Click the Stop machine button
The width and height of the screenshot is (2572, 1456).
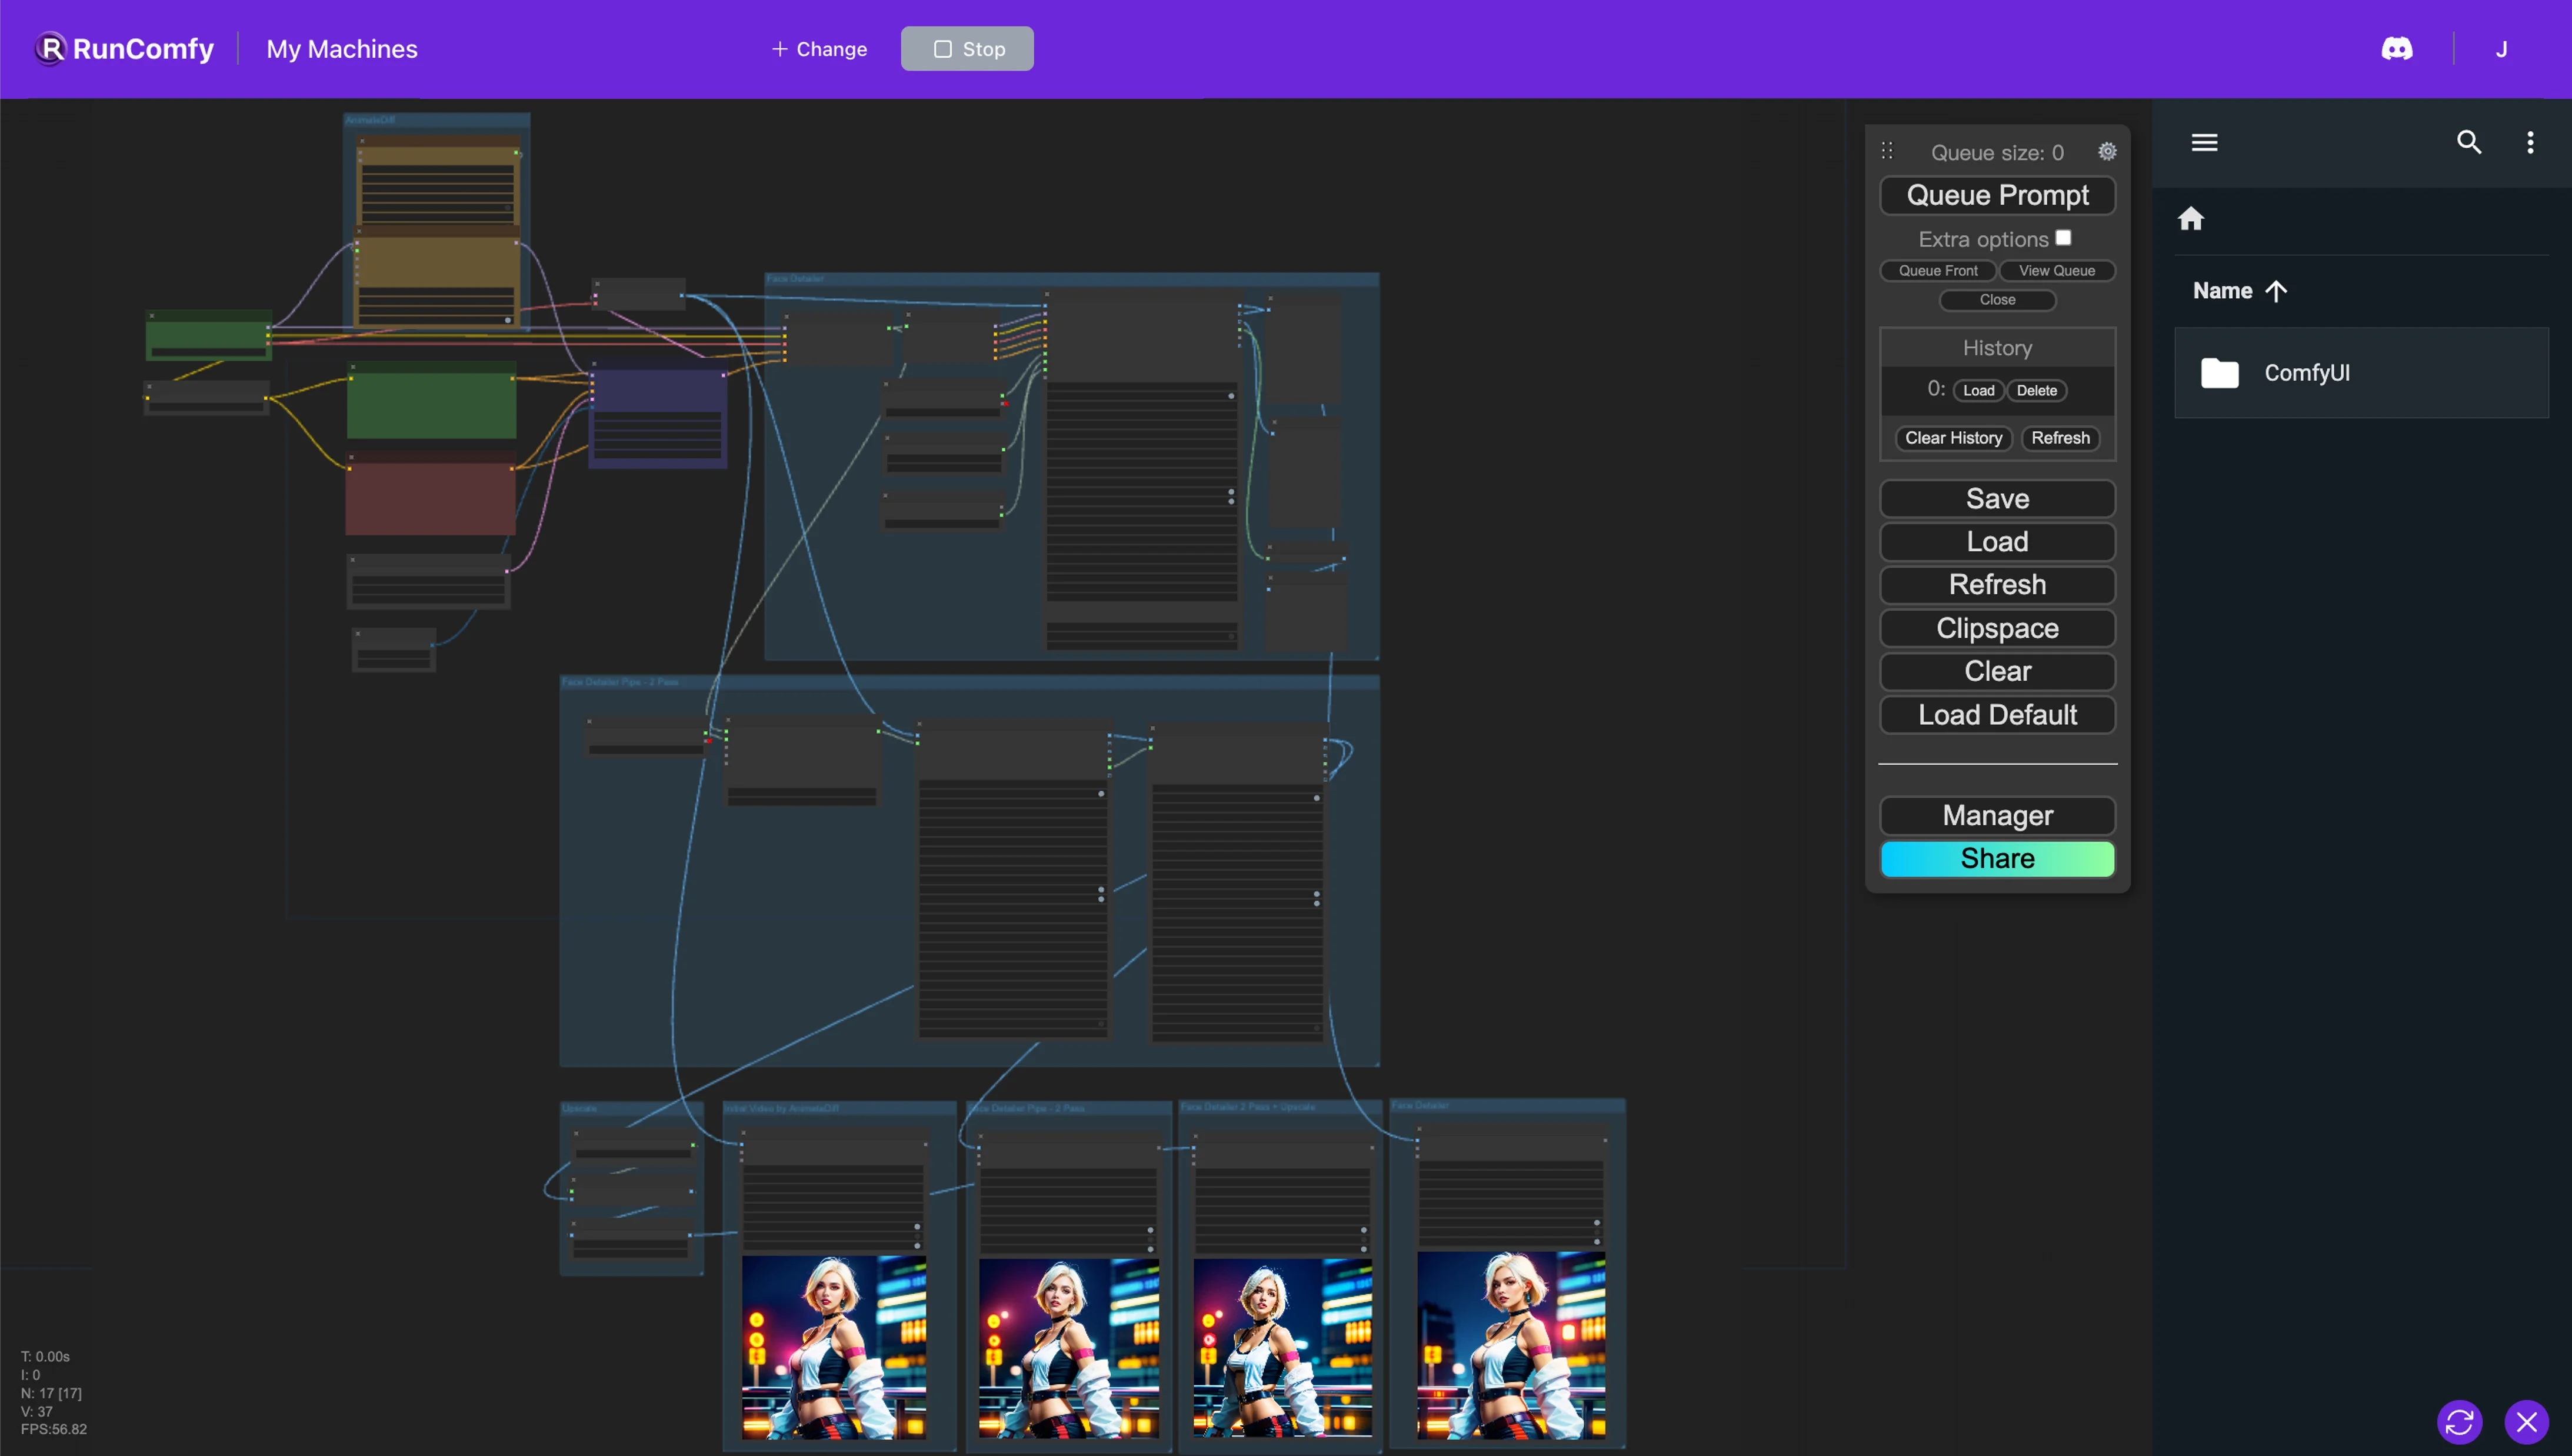pos(967,48)
